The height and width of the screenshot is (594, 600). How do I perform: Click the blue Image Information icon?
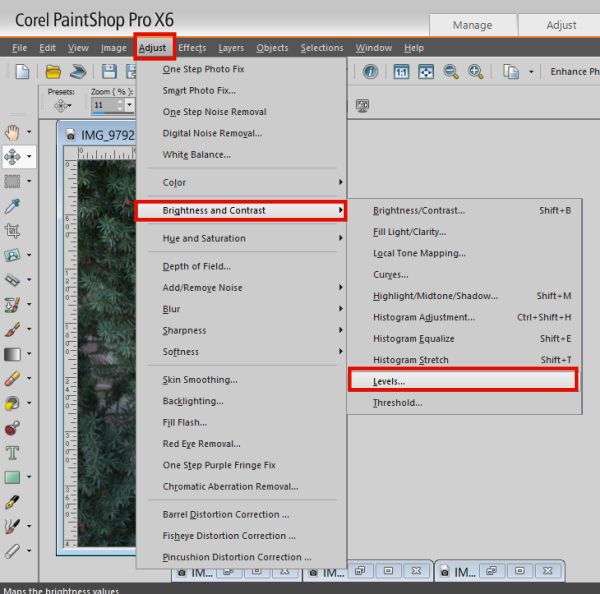[370, 72]
